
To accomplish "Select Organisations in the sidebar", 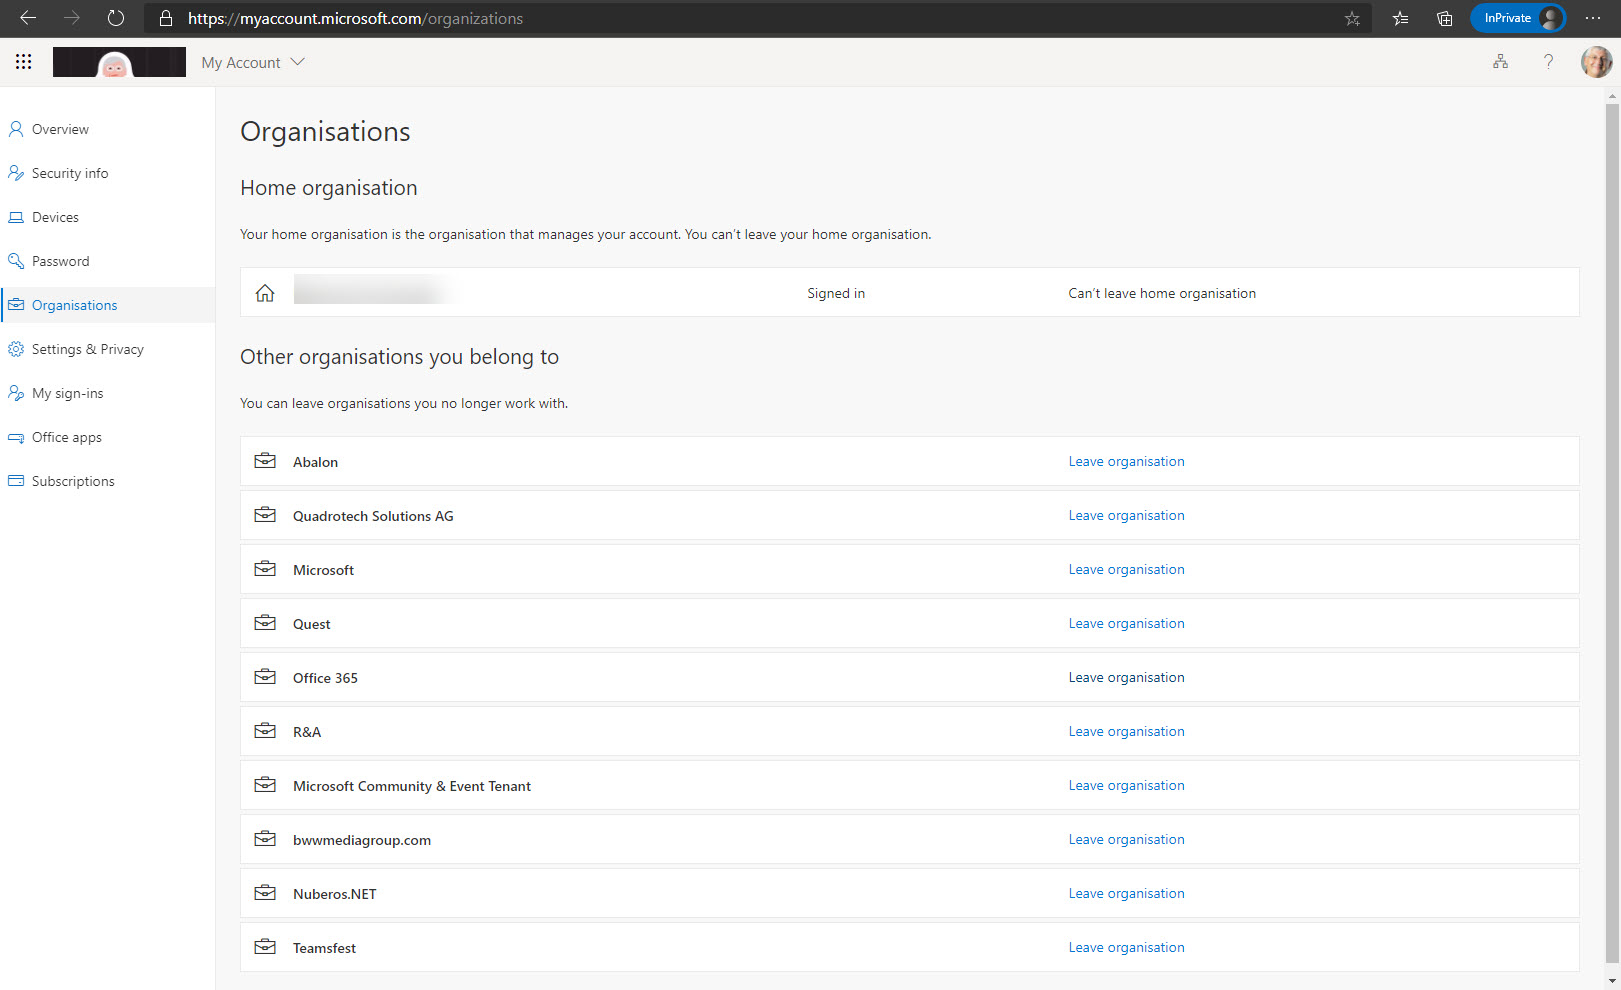I will coord(107,305).
